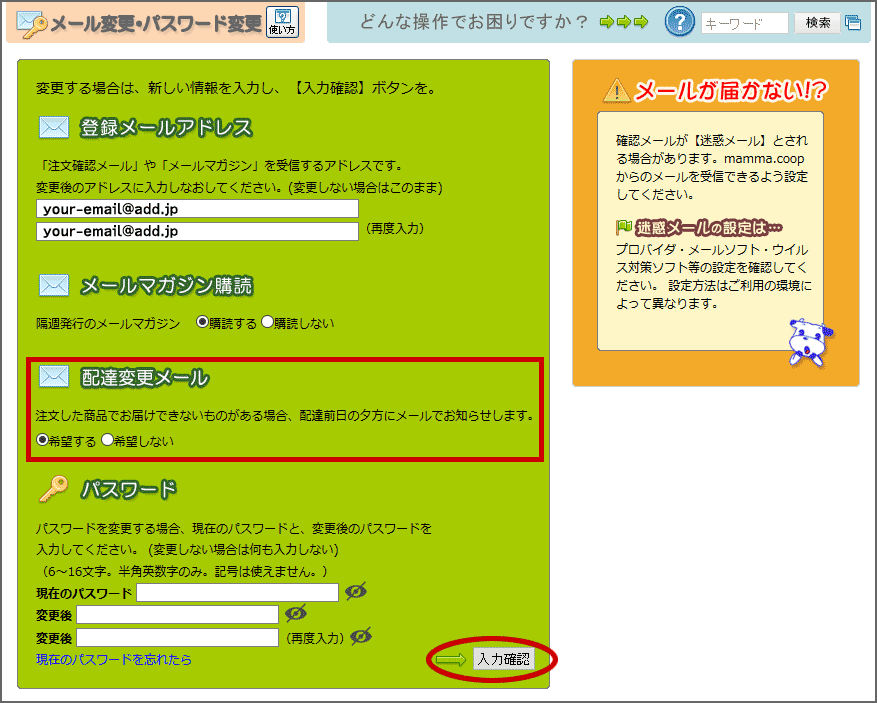Click the window icon beside 検索 button

pyautogui.click(x=853, y=23)
